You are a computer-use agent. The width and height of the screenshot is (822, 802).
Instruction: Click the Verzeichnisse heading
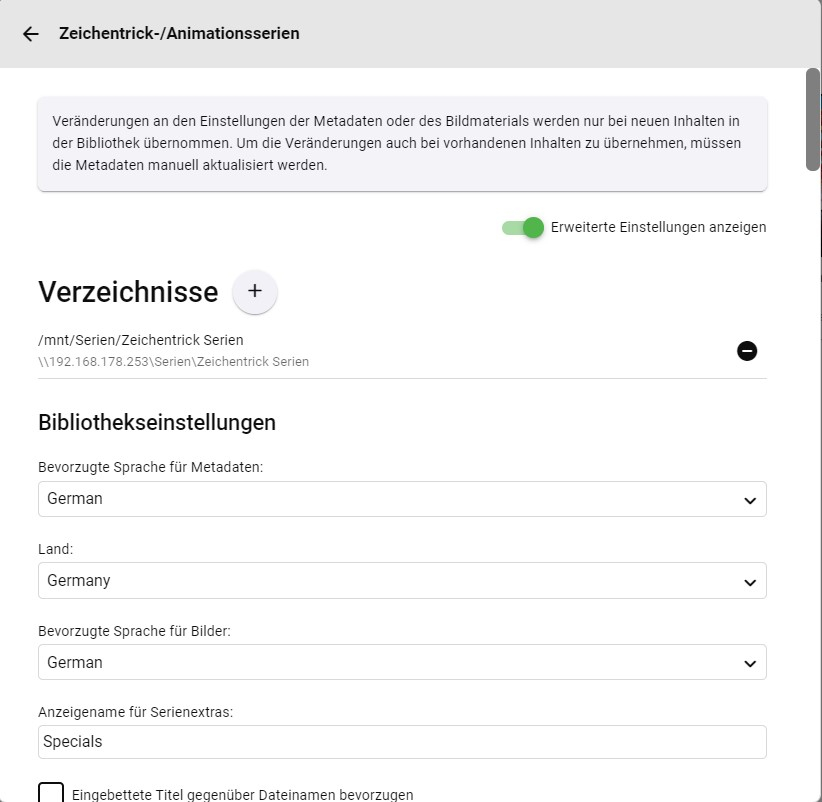point(128,292)
